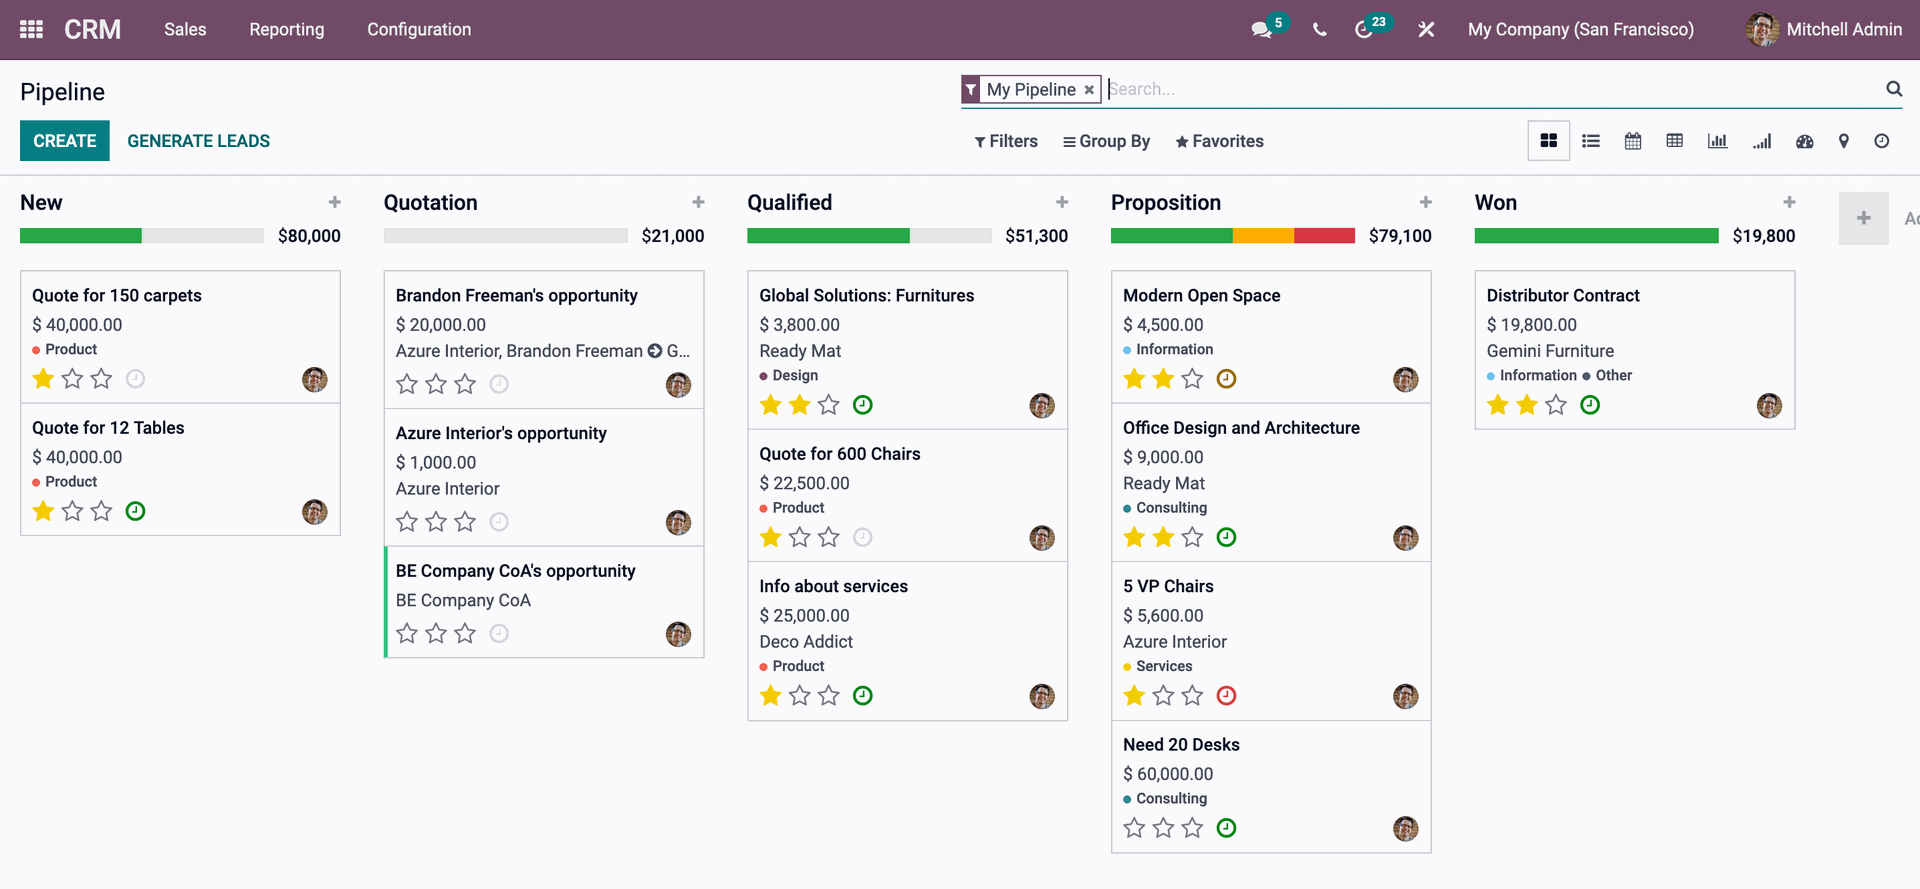Open the map view
1920x889 pixels.
coord(1843,141)
